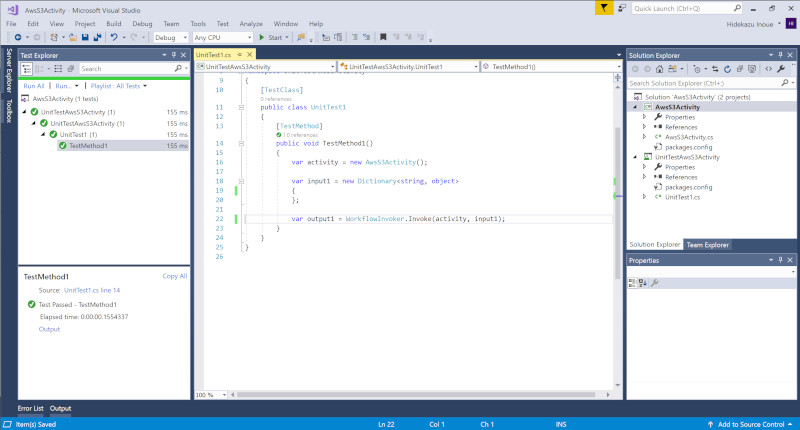Pin the Test Explorer panel
The width and height of the screenshot is (800, 430).
(173, 54)
